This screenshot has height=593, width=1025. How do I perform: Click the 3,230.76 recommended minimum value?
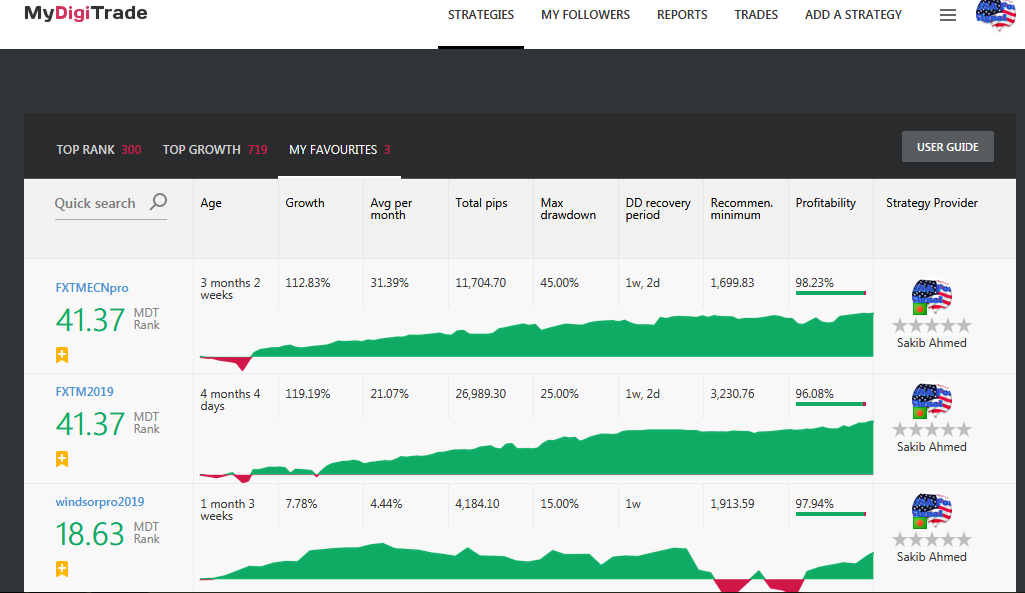coord(732,394)
